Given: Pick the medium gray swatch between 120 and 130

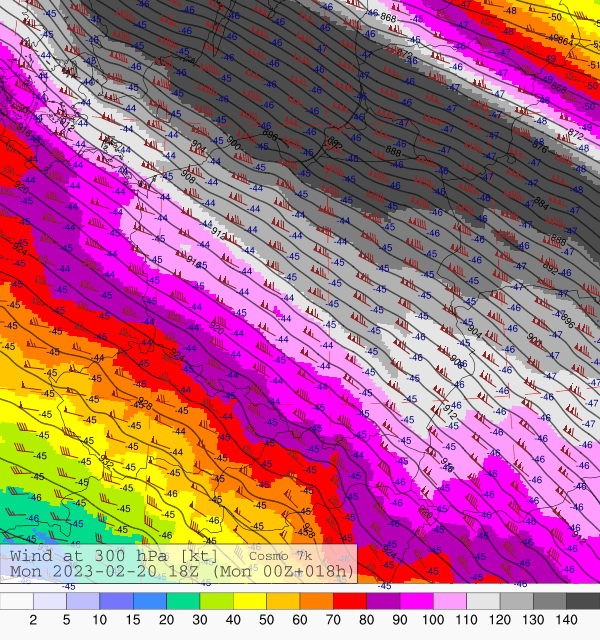Looking at the screenshot, I should [x=517, y=601].
